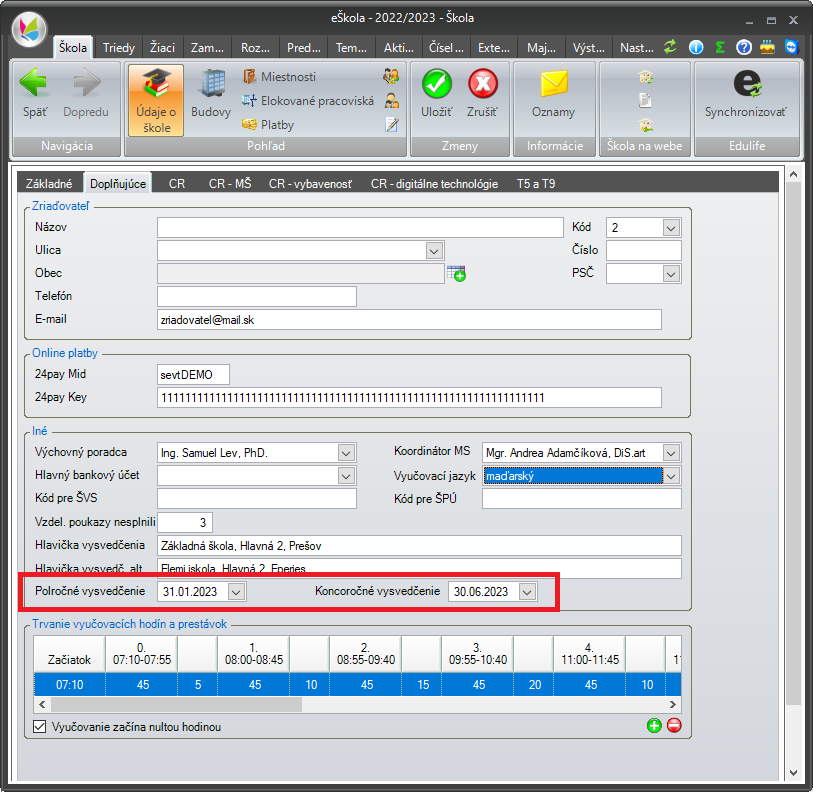
Task: Open the CR - MŠ sub-tab
Action: pyautogui.click(x=230, y=184)
